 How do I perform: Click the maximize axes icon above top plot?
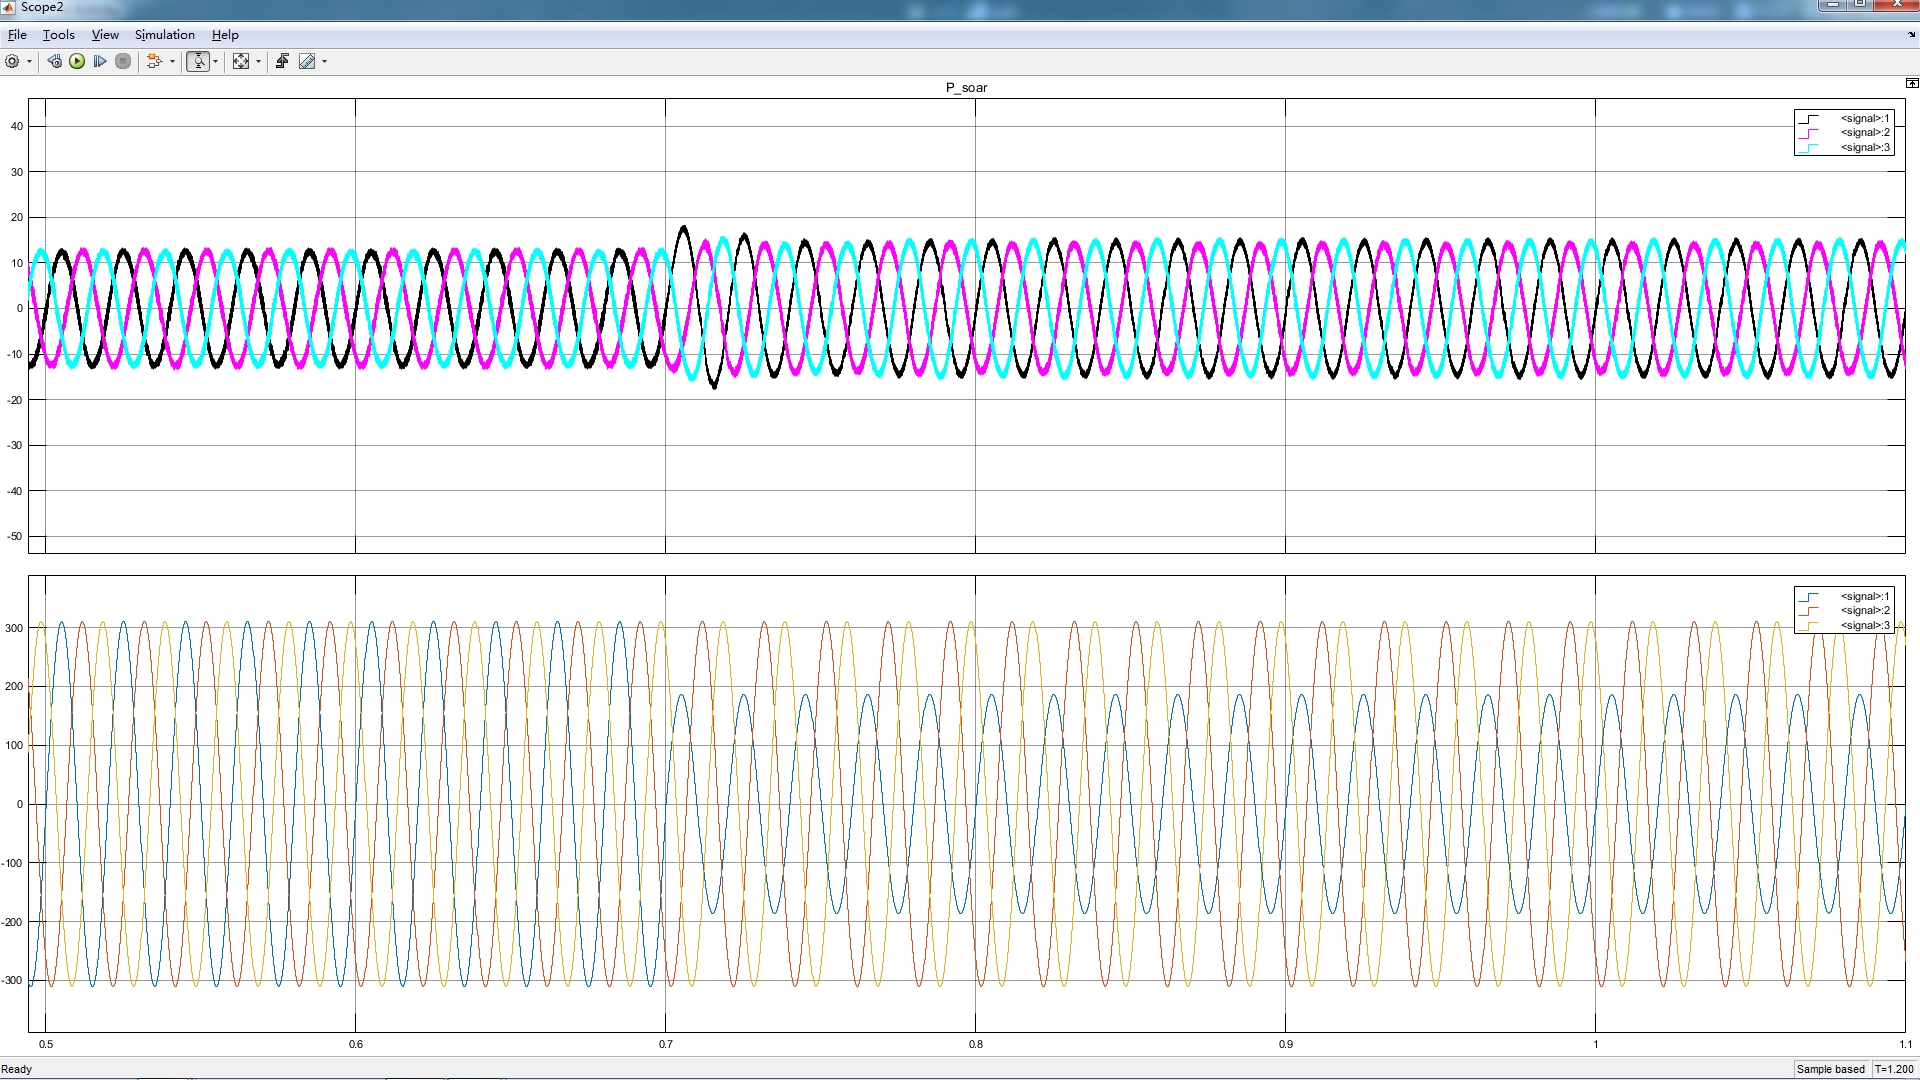(1911, 84)
